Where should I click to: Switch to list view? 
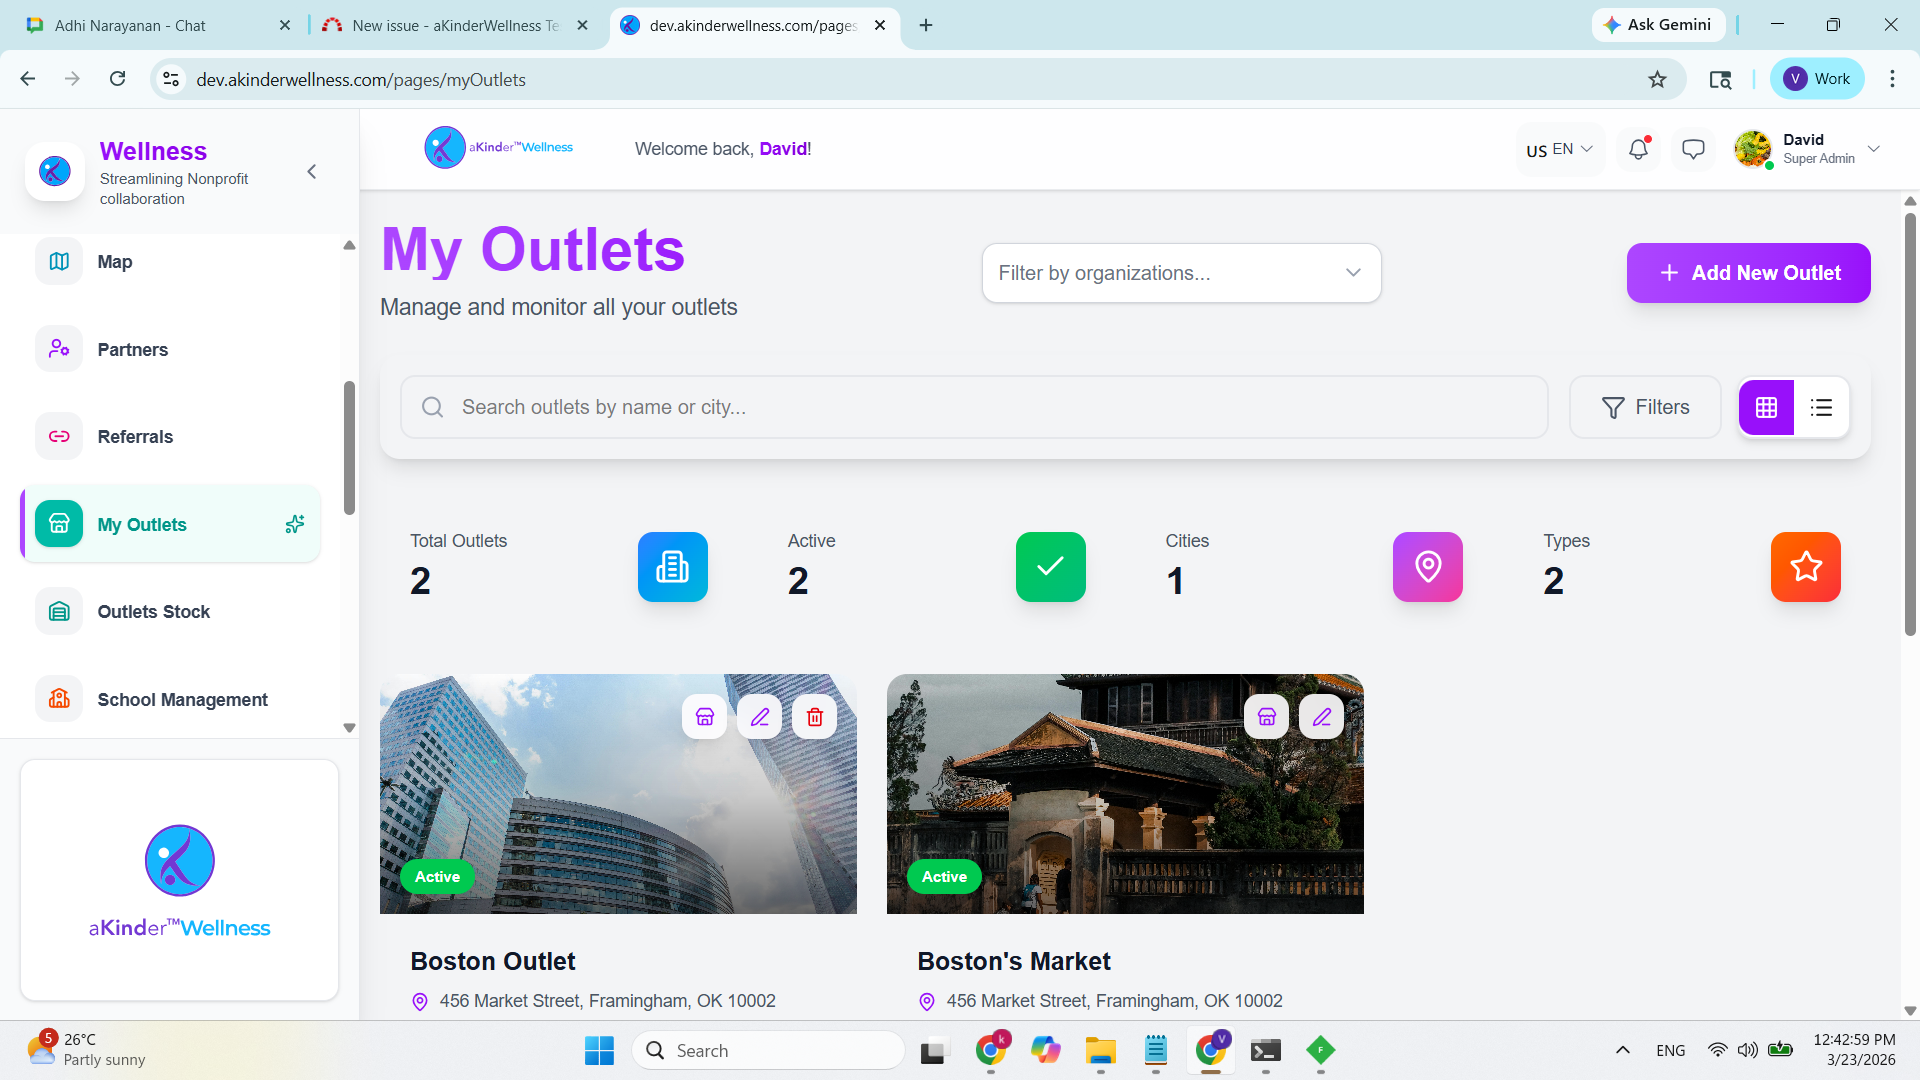click(1821, 407)
